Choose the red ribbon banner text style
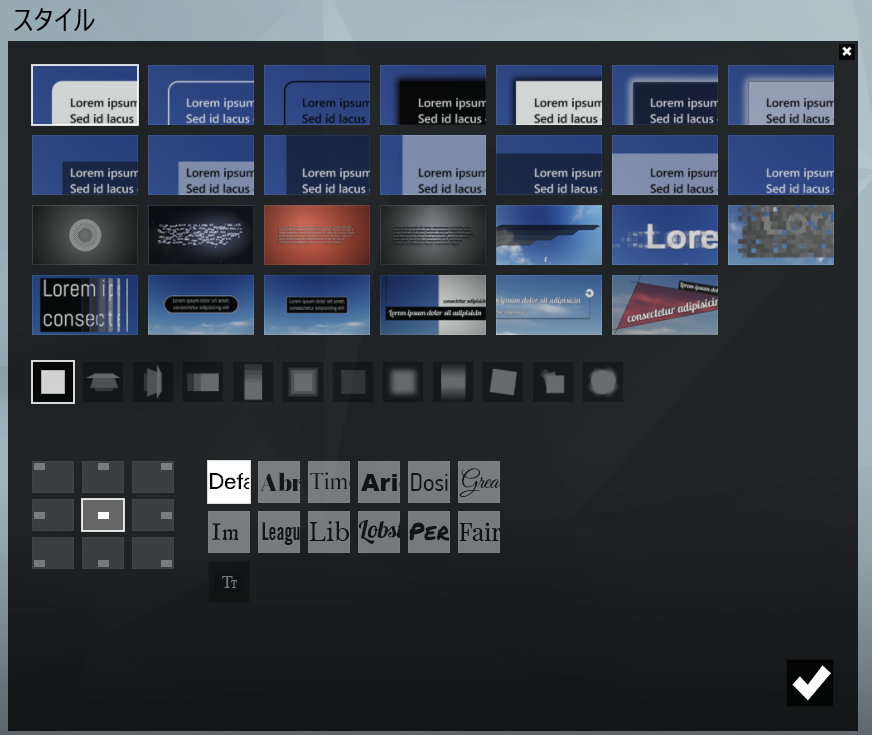872x735 pixels. tap(665, 305)
